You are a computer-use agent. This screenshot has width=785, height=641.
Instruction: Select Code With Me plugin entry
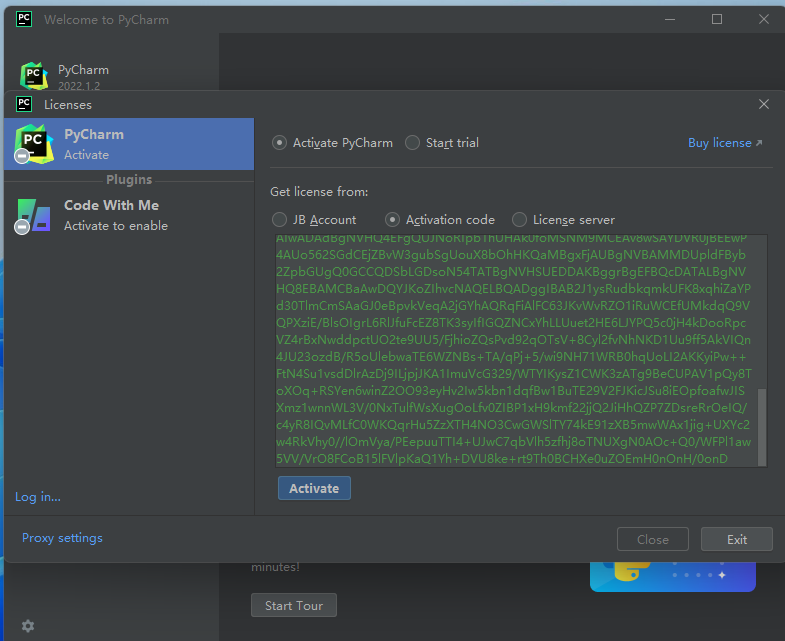tap(129, 215)
